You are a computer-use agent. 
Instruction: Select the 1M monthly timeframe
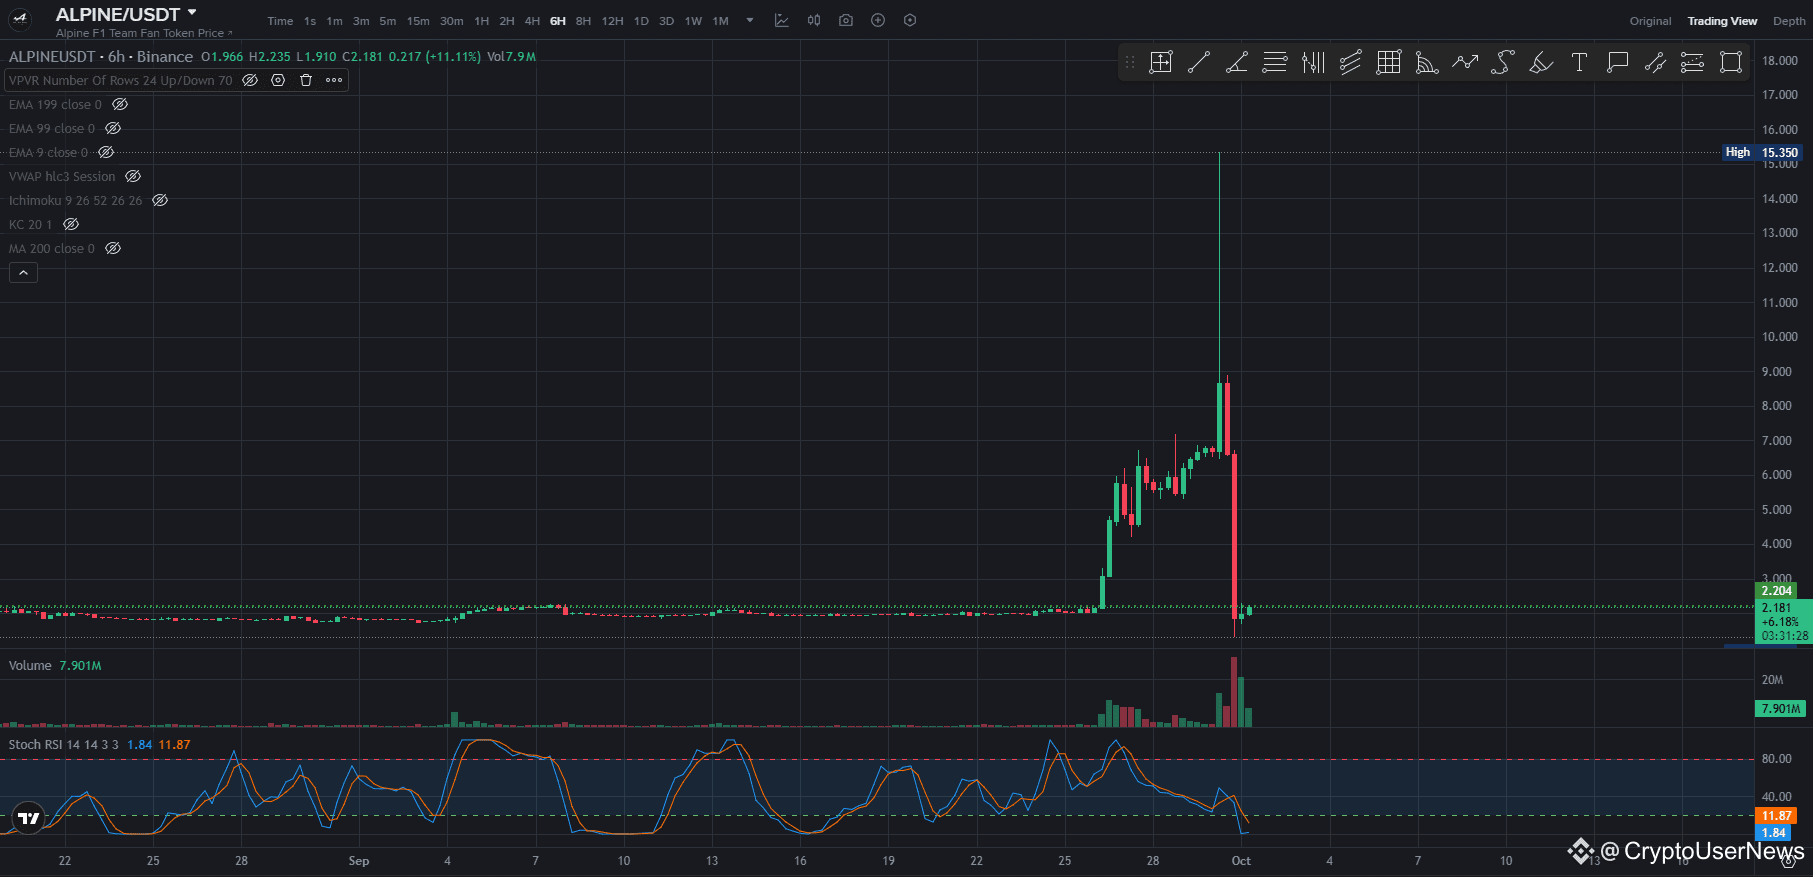tap(720, 21)
